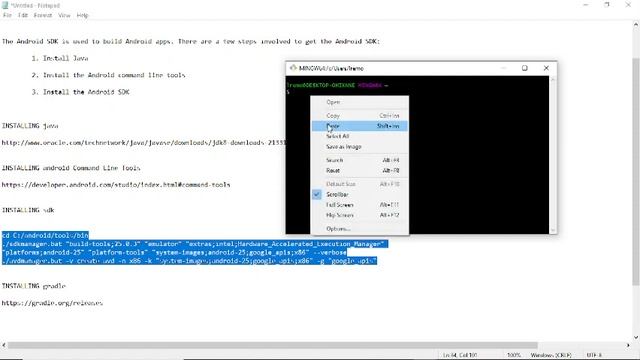Minimize the MINGW64 terminal window

click(504, 68)
